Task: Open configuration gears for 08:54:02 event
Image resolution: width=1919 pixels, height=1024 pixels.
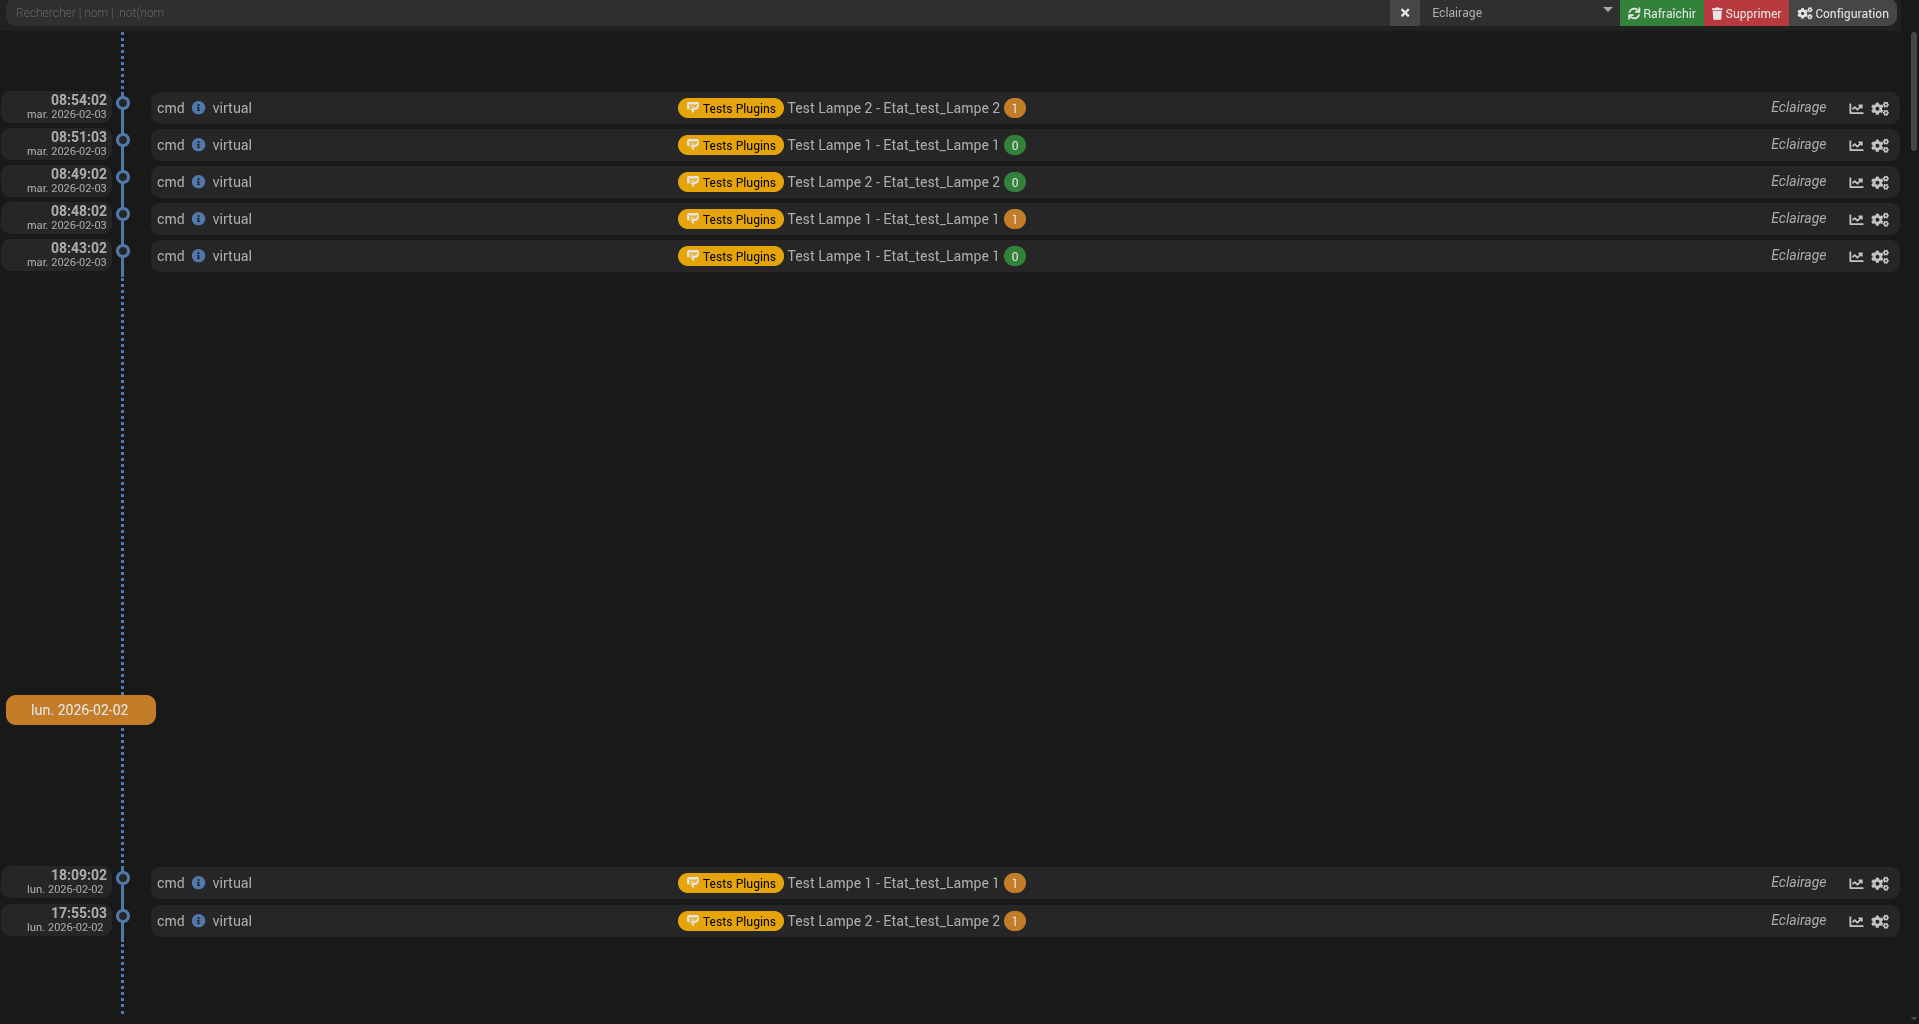Action: click(x=1880, y=109)
